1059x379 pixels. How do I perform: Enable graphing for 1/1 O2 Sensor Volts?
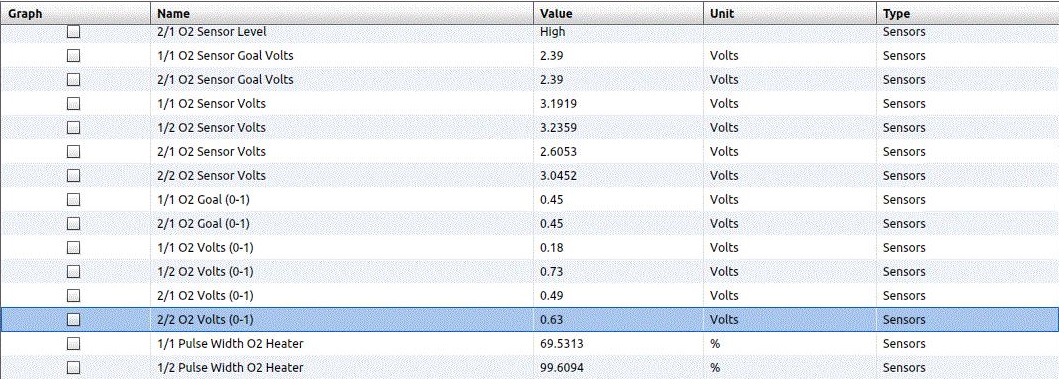pos(74,103)
